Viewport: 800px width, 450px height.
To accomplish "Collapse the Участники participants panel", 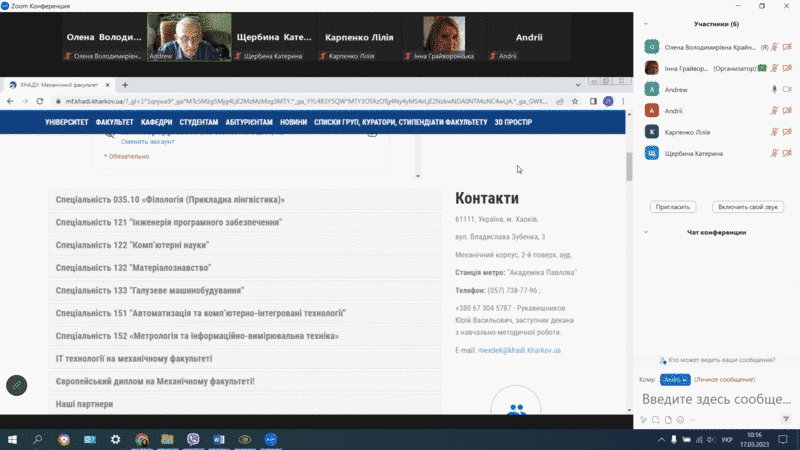I will [x=647, y=24].
